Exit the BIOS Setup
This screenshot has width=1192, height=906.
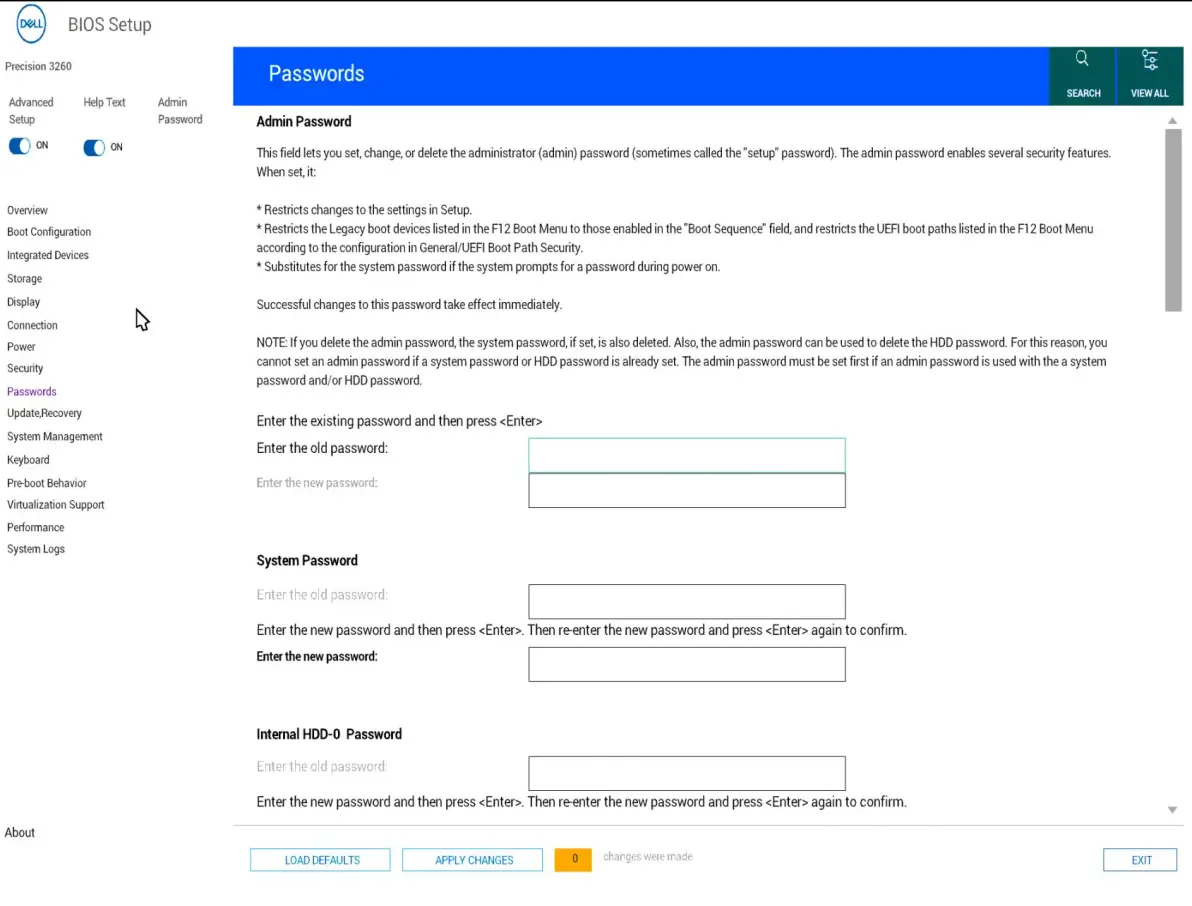(1140, 860)
